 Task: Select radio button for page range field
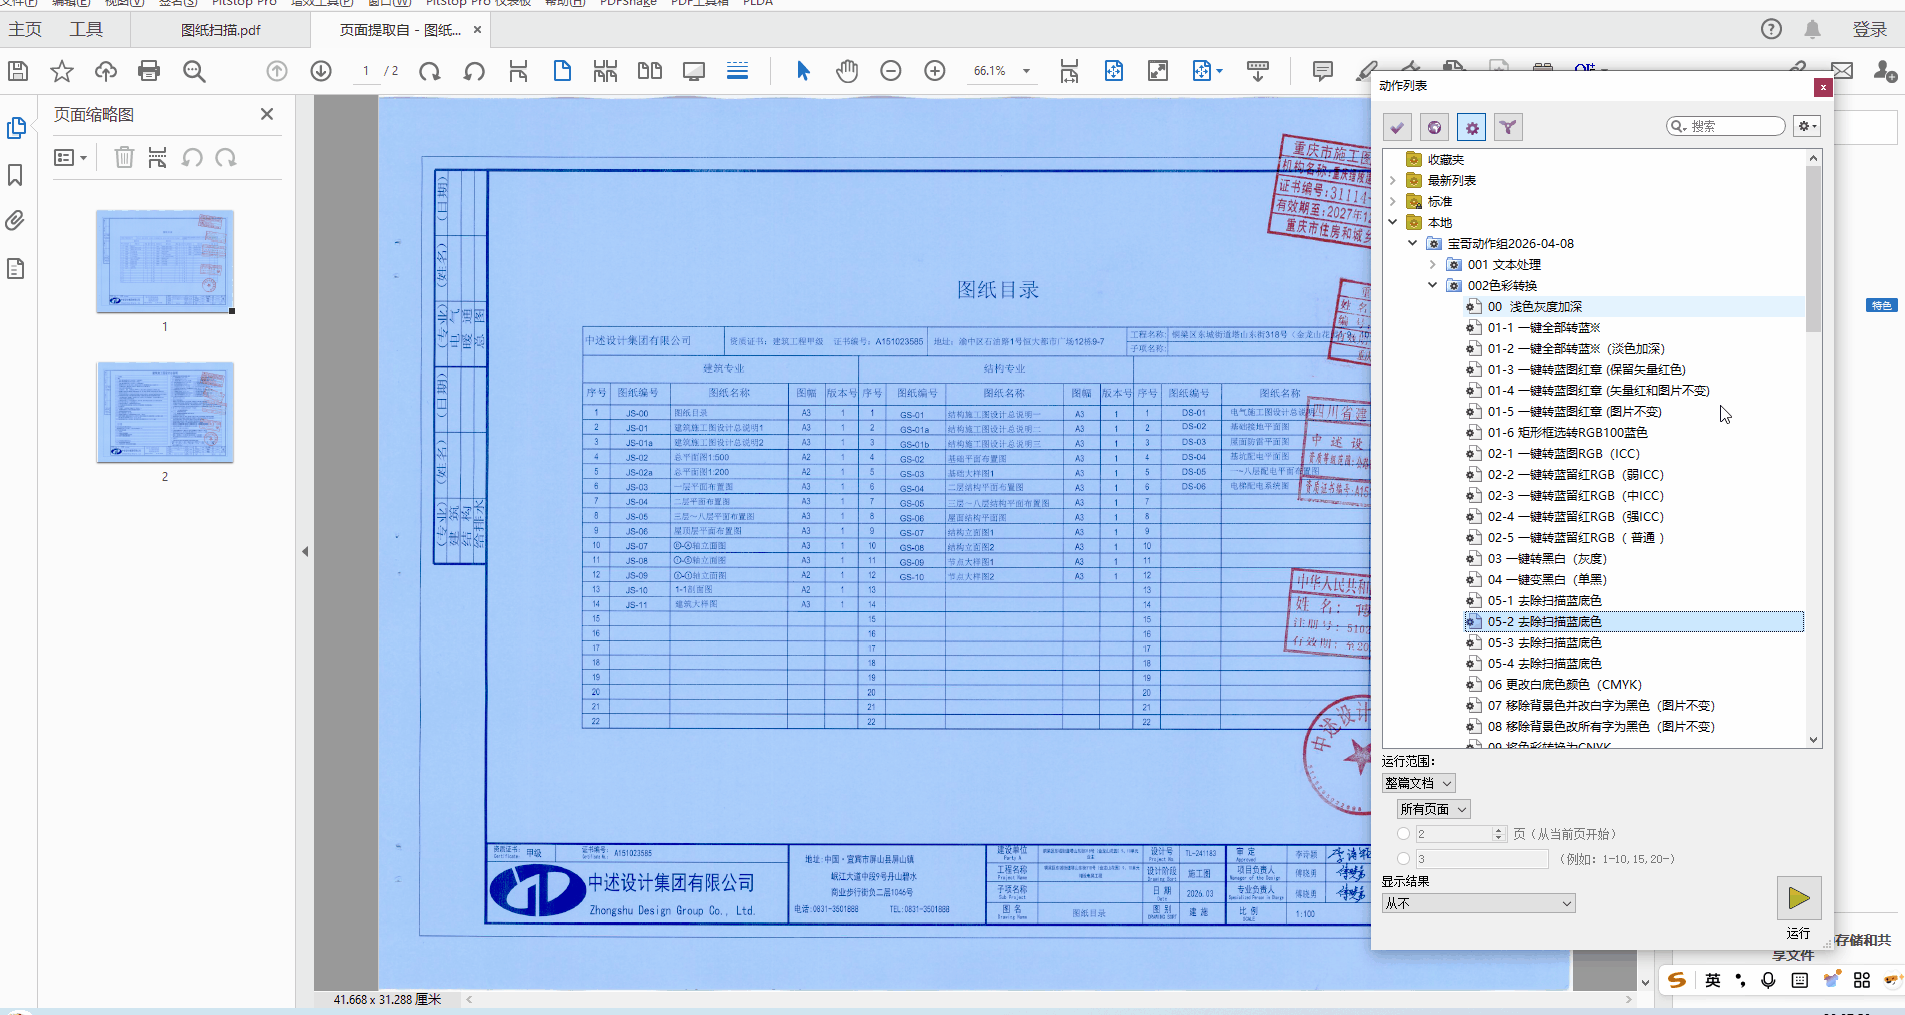coord(1403,859)
